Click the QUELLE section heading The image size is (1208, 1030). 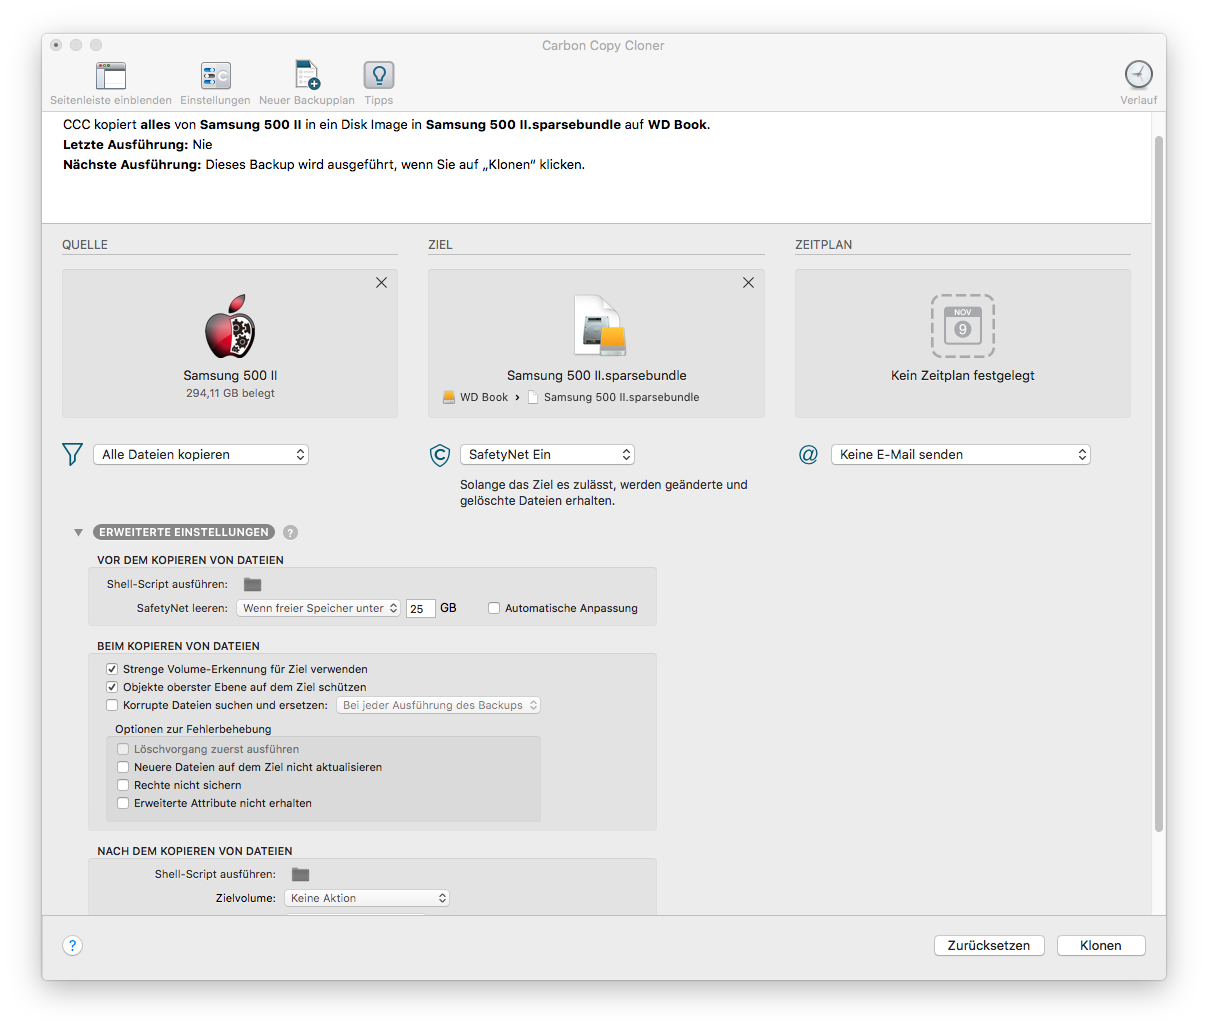pyautogui.click(x=85, y=245)
